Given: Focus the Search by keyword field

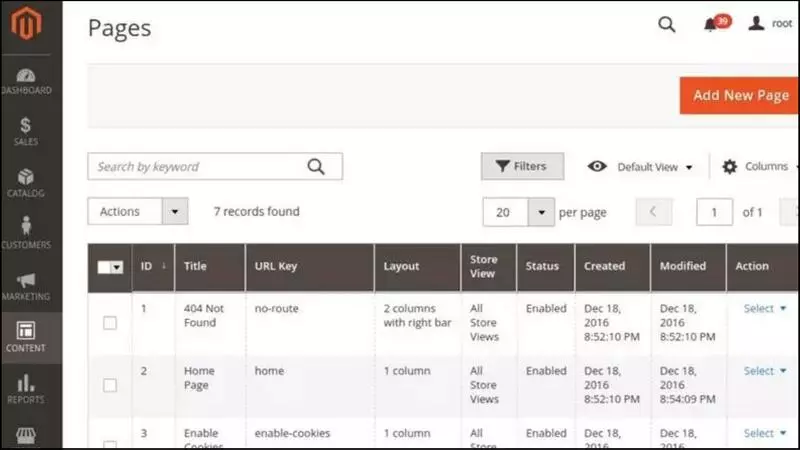Looking at the screenshot, I should coord(215,166).
